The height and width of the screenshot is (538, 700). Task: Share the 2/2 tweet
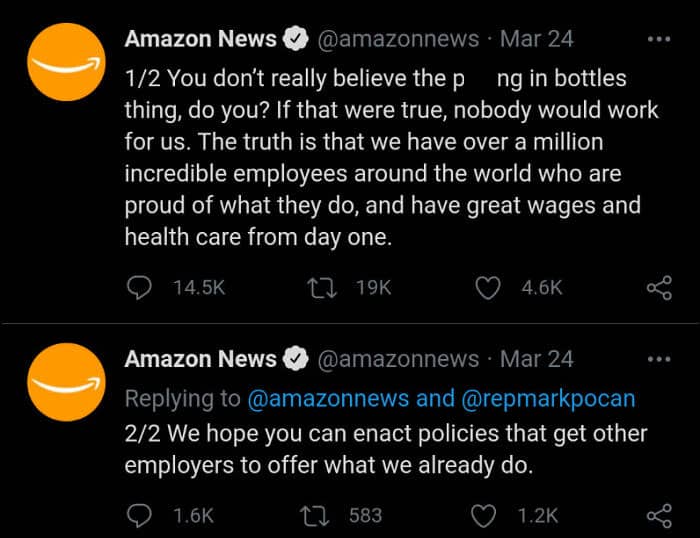[659, 515]
